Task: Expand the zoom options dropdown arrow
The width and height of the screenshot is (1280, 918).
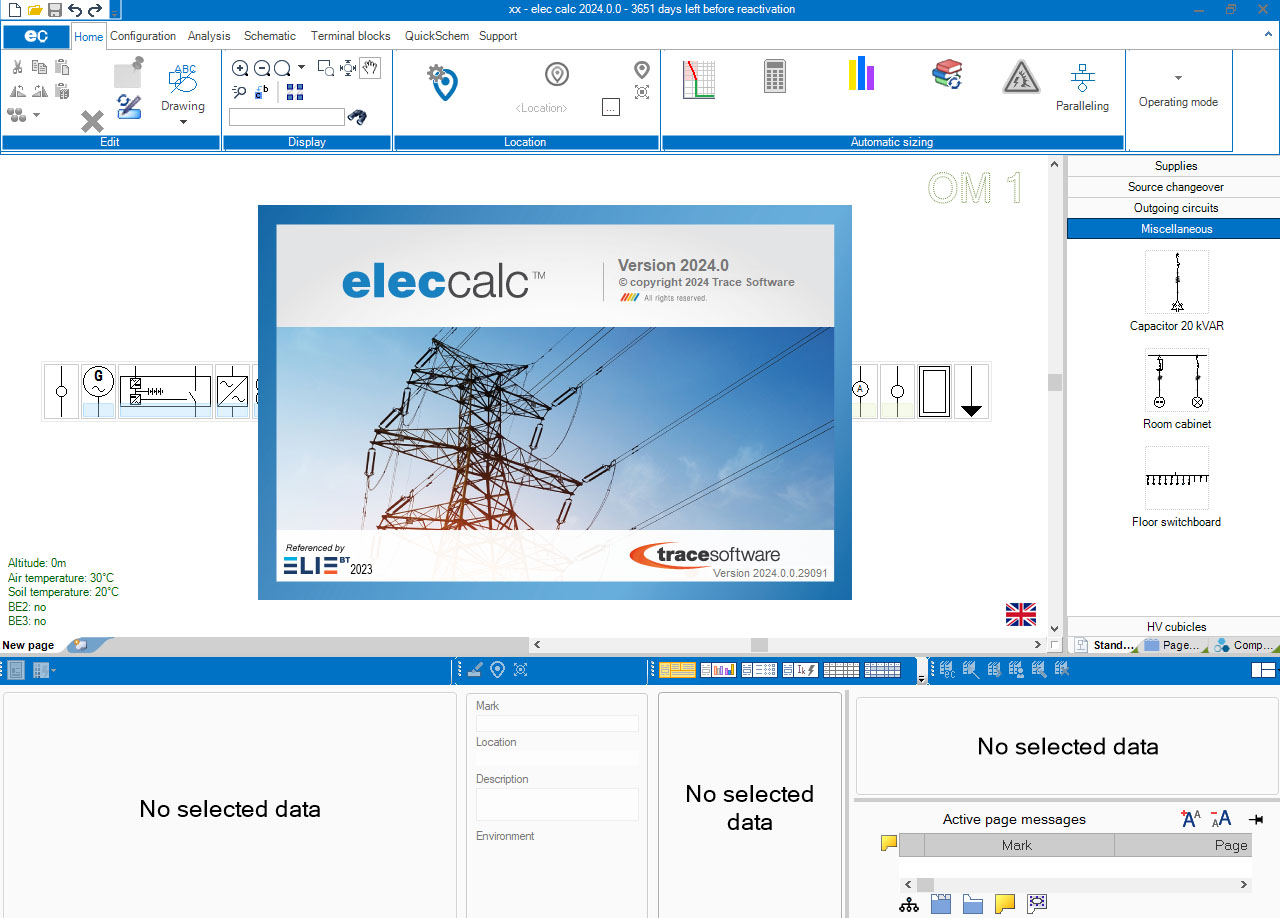Action: pos(301,68)
